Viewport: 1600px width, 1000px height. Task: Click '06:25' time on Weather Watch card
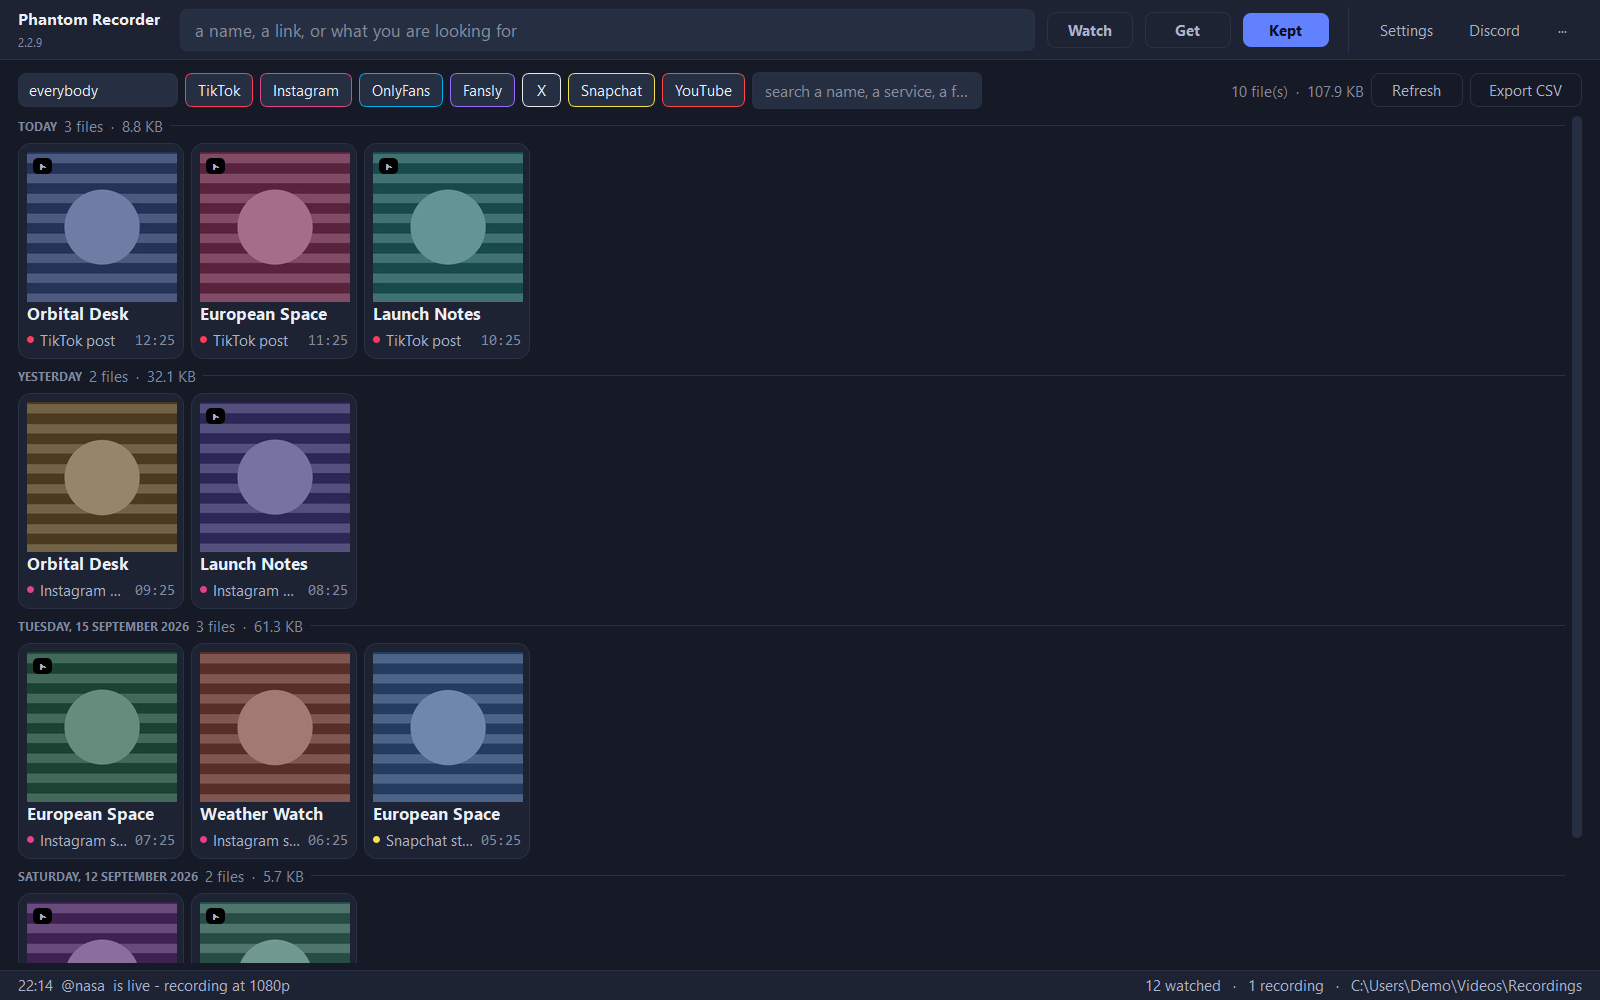(328, 841)
